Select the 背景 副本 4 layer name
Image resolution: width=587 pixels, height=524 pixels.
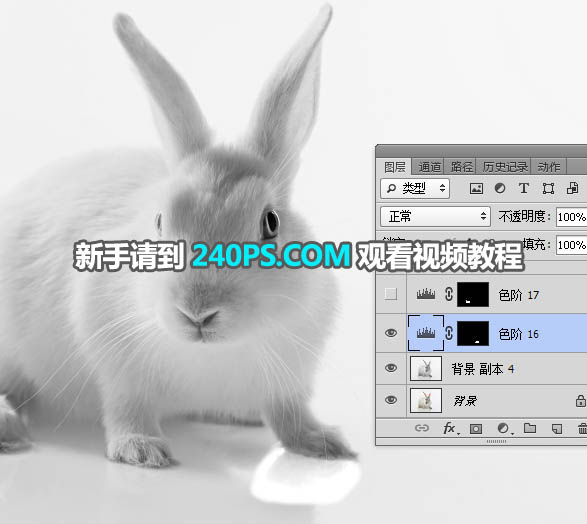[483, 369]
